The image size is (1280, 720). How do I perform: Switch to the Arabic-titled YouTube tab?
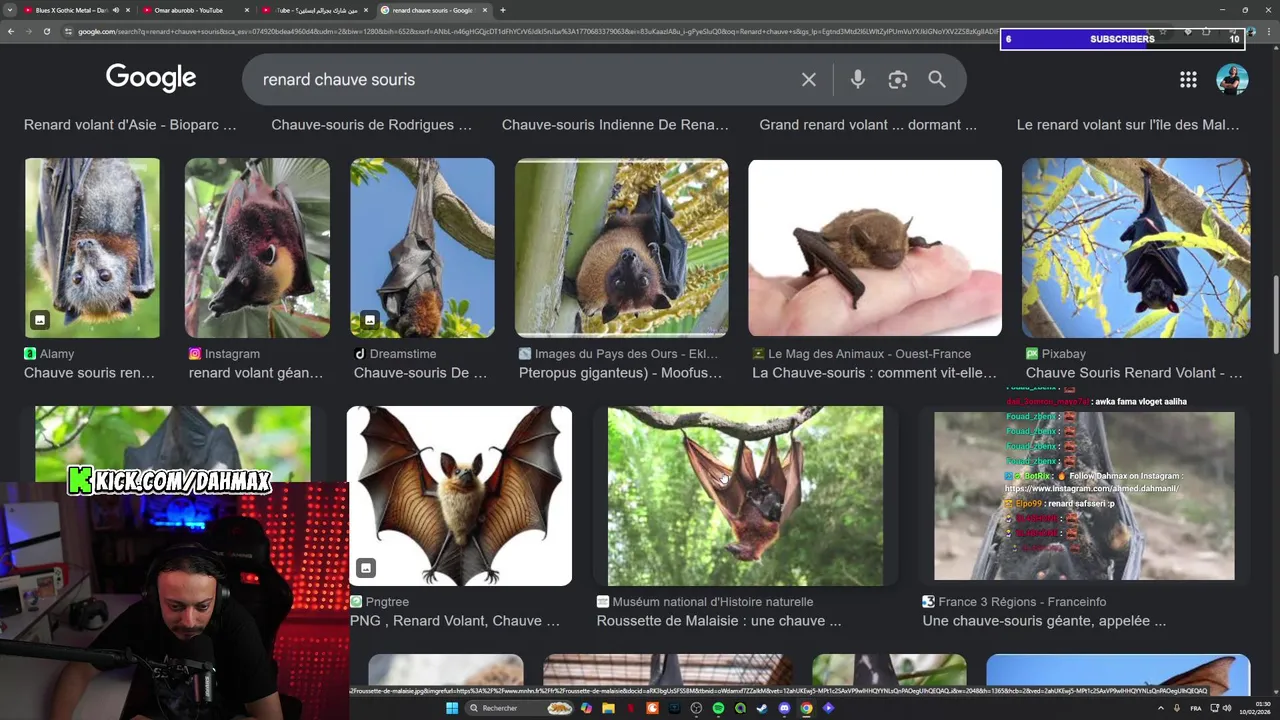(315, 10)
